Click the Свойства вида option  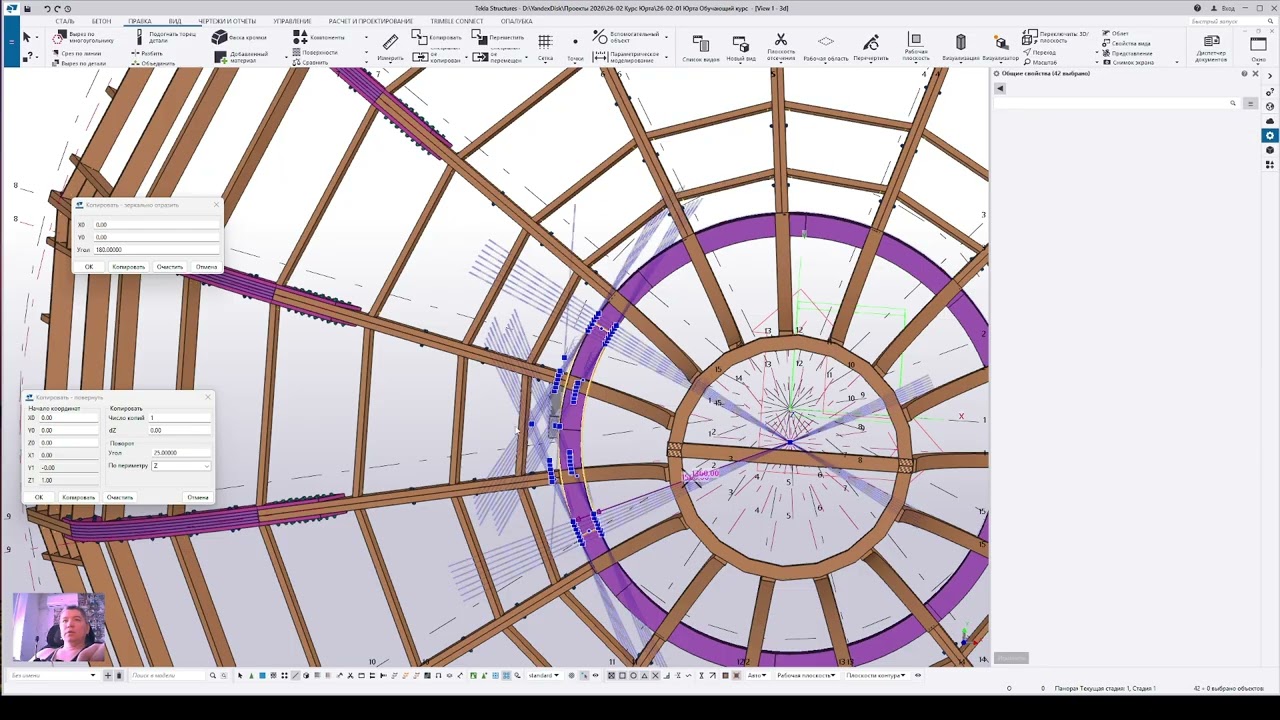(1126, 43)
